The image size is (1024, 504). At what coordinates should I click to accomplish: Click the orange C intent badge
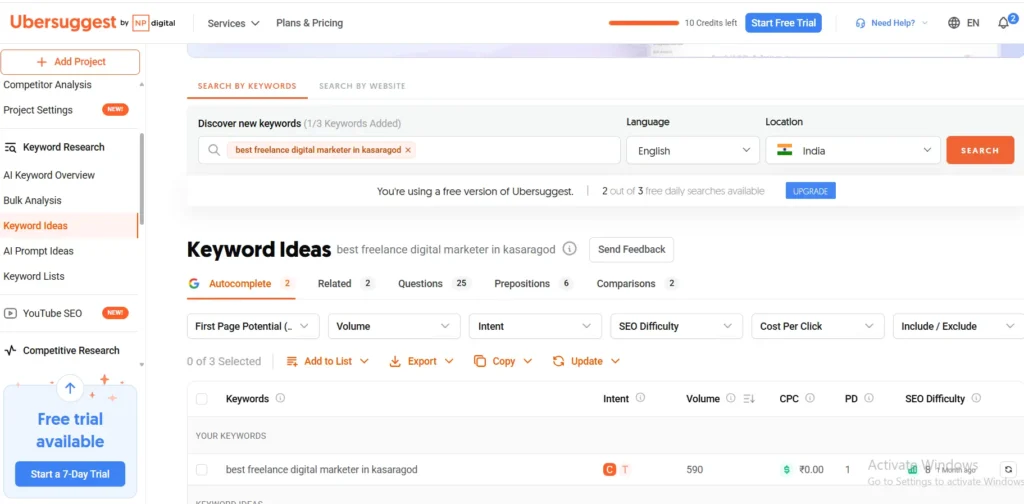[x=609, y=469]
